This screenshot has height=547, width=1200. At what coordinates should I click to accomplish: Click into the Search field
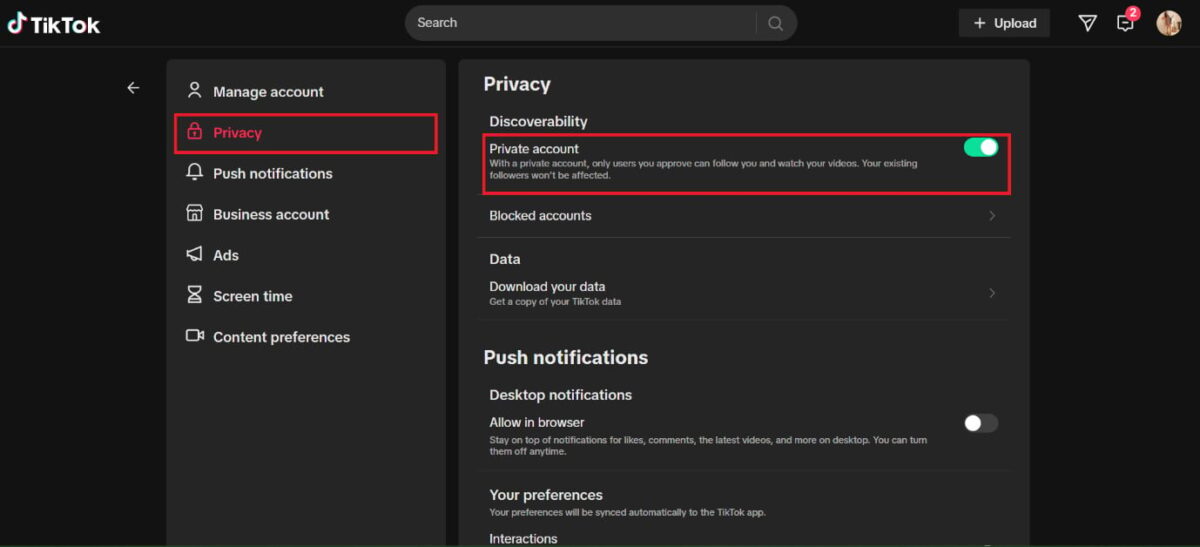click(581, 23)
